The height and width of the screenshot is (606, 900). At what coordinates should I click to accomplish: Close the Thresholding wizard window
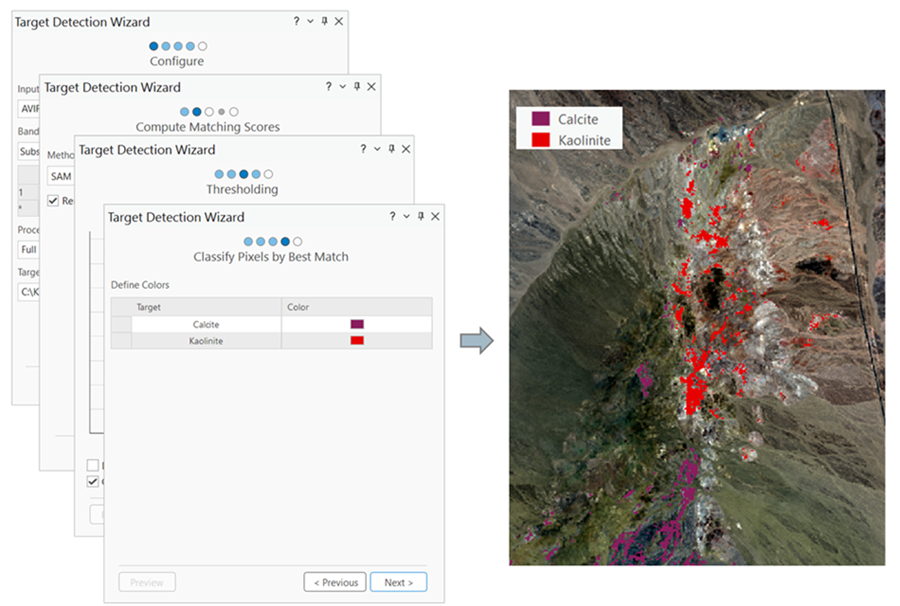point(406,149)
